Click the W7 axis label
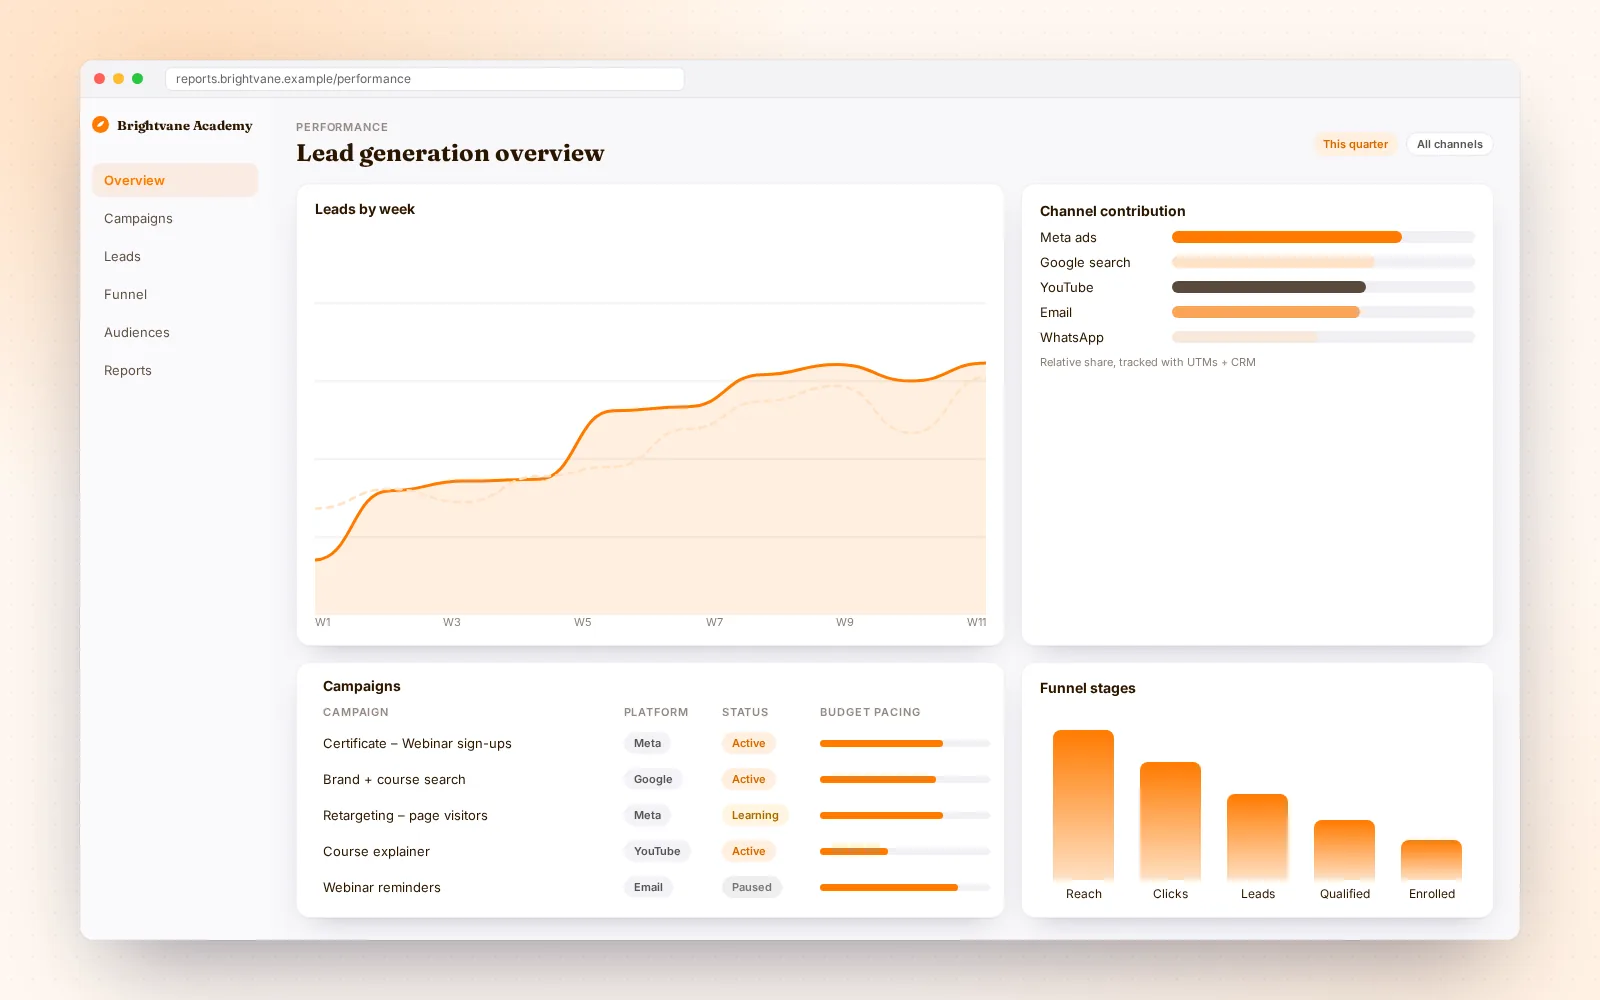Screen dimensions: 1600x1000 coord(714,622)
